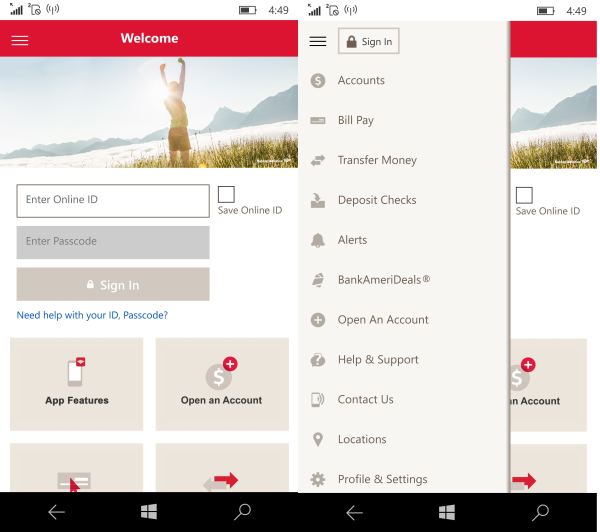600x532 pixels.
Task: Click the Accounts dollar icon in menu
Action: click(x=318, y=80)
